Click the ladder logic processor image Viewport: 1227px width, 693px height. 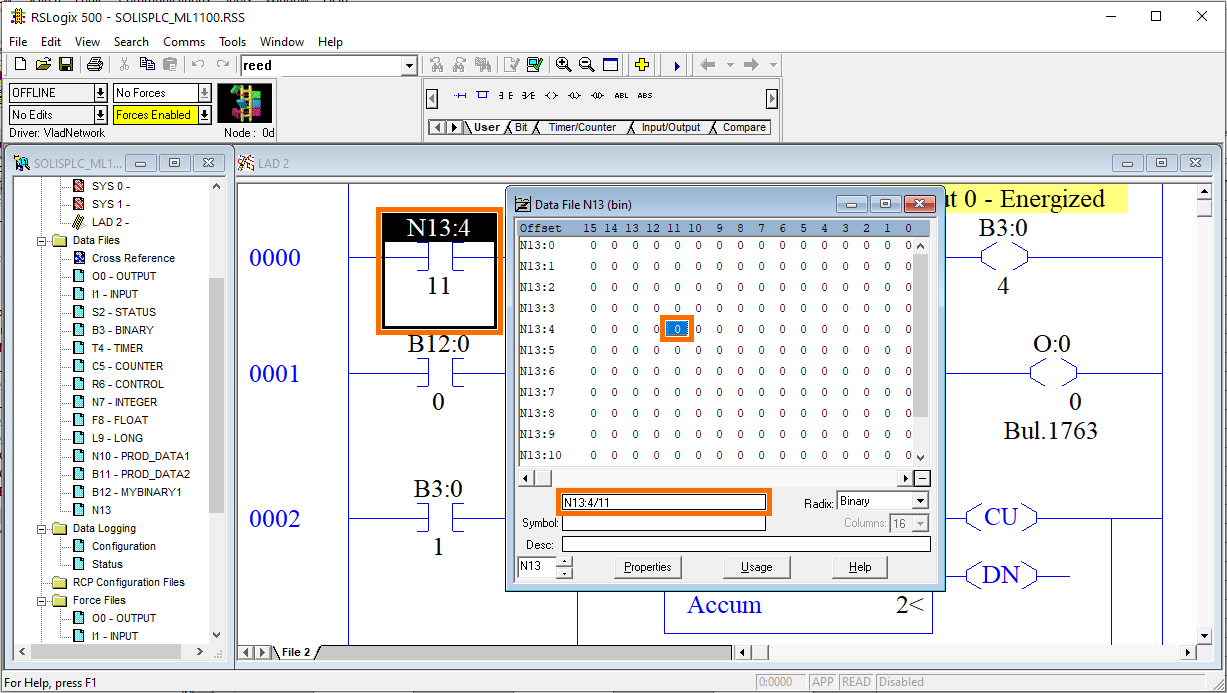click(245, 103)
